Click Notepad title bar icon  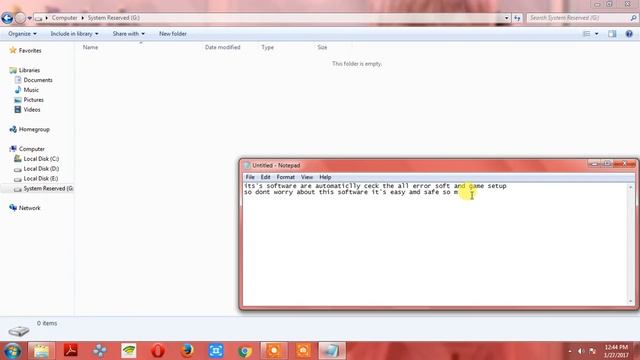click(247, 165)
